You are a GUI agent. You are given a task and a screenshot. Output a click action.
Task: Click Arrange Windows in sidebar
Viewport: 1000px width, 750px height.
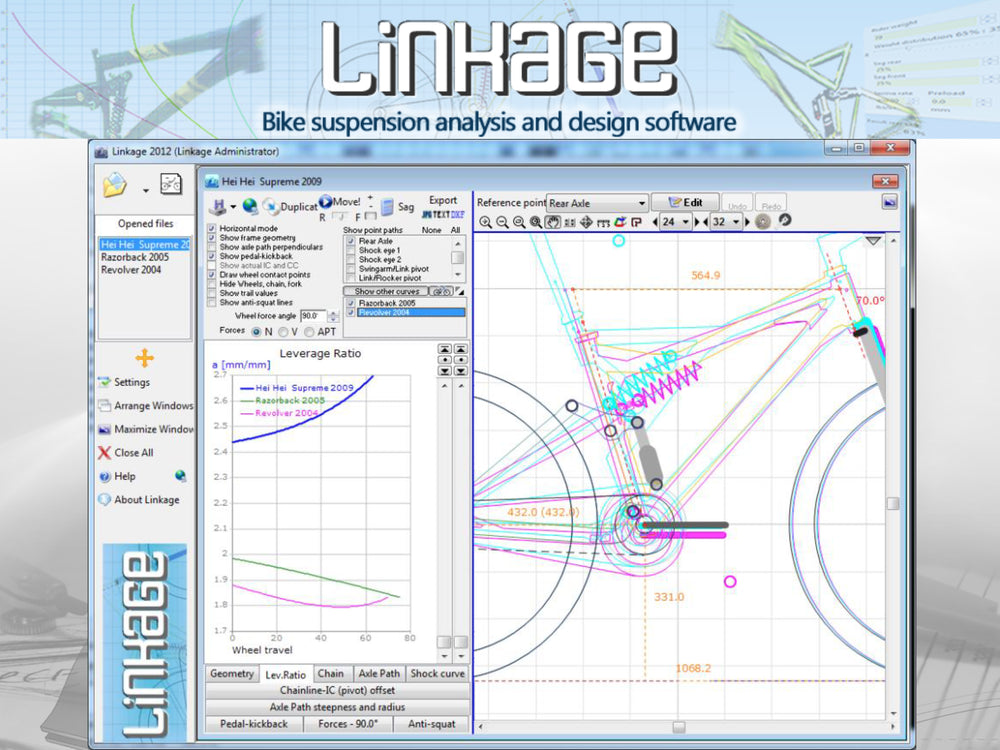click(x=145, y=406)
